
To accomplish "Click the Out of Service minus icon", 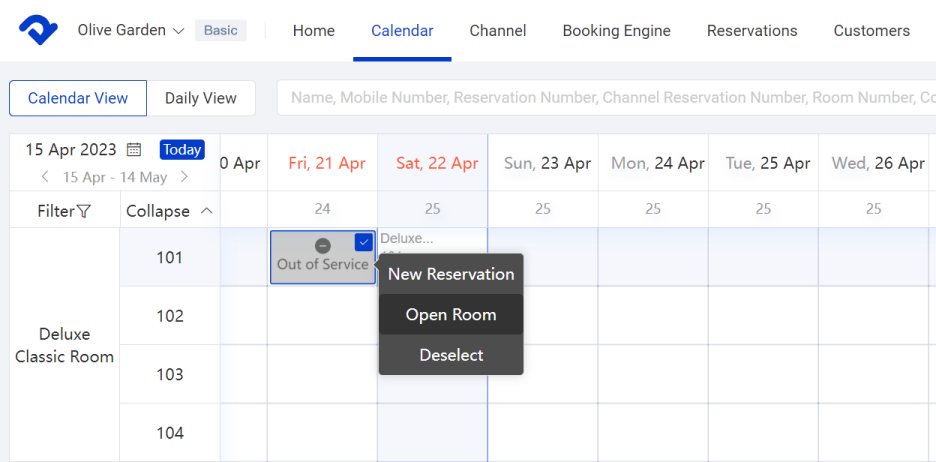I will point(322,246).
